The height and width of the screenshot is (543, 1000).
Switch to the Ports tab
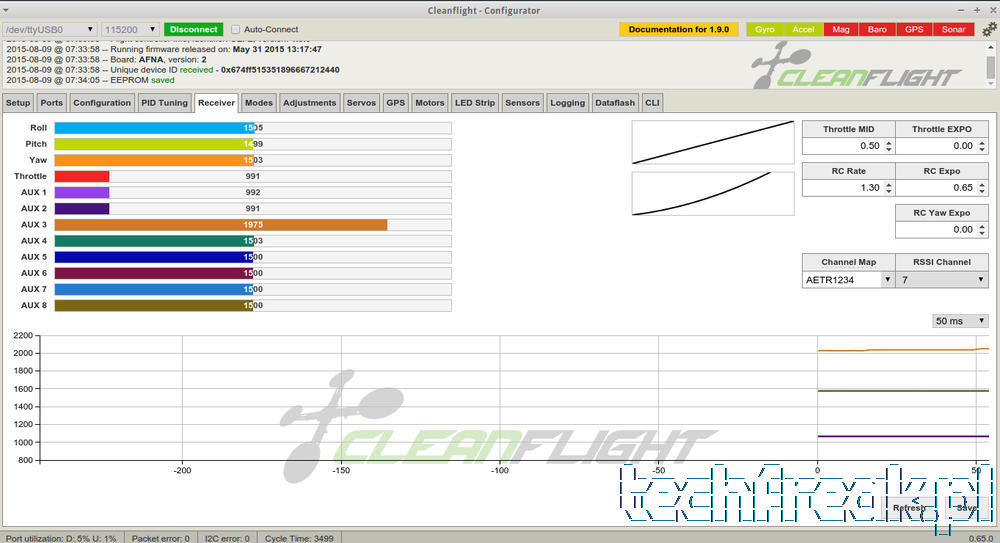[52, 103]
